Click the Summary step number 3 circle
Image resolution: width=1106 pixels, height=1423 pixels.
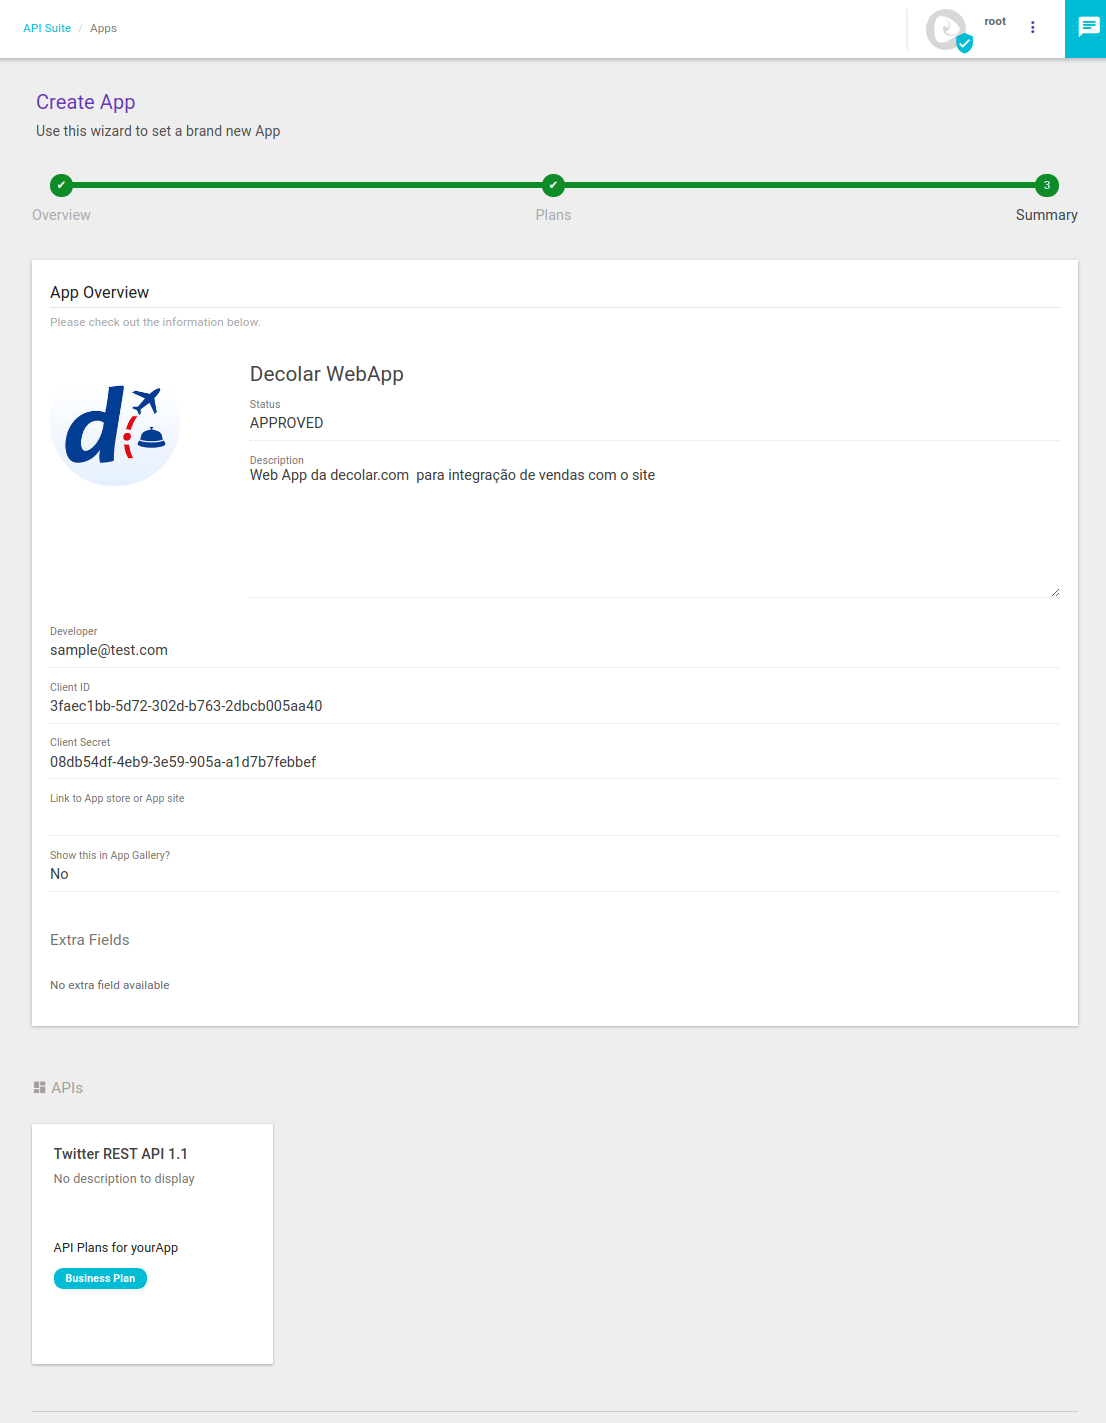pyautogui.click(x=1046, y=185)
